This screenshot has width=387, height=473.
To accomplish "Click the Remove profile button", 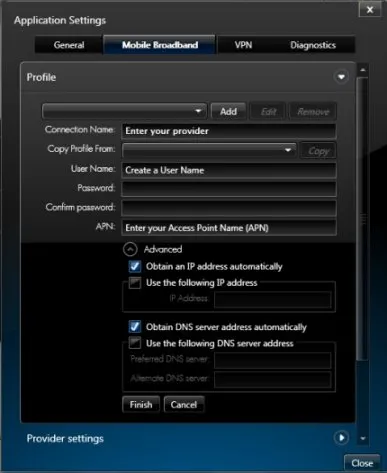I will (313, 111).
